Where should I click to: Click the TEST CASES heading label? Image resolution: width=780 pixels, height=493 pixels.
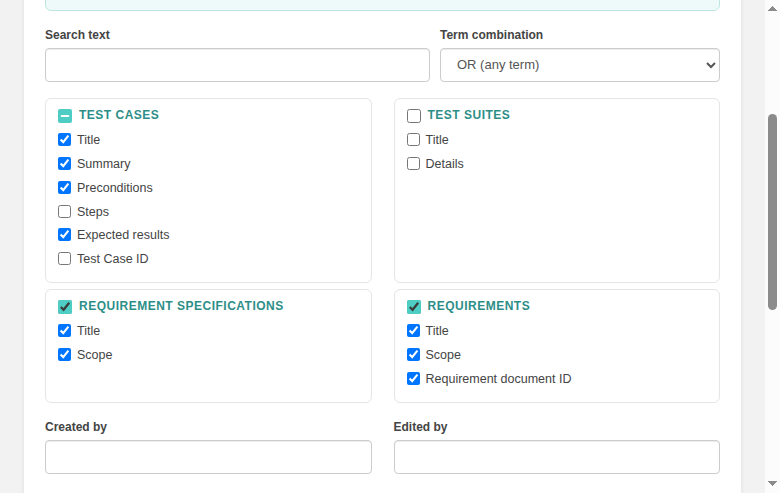(119, 115)
